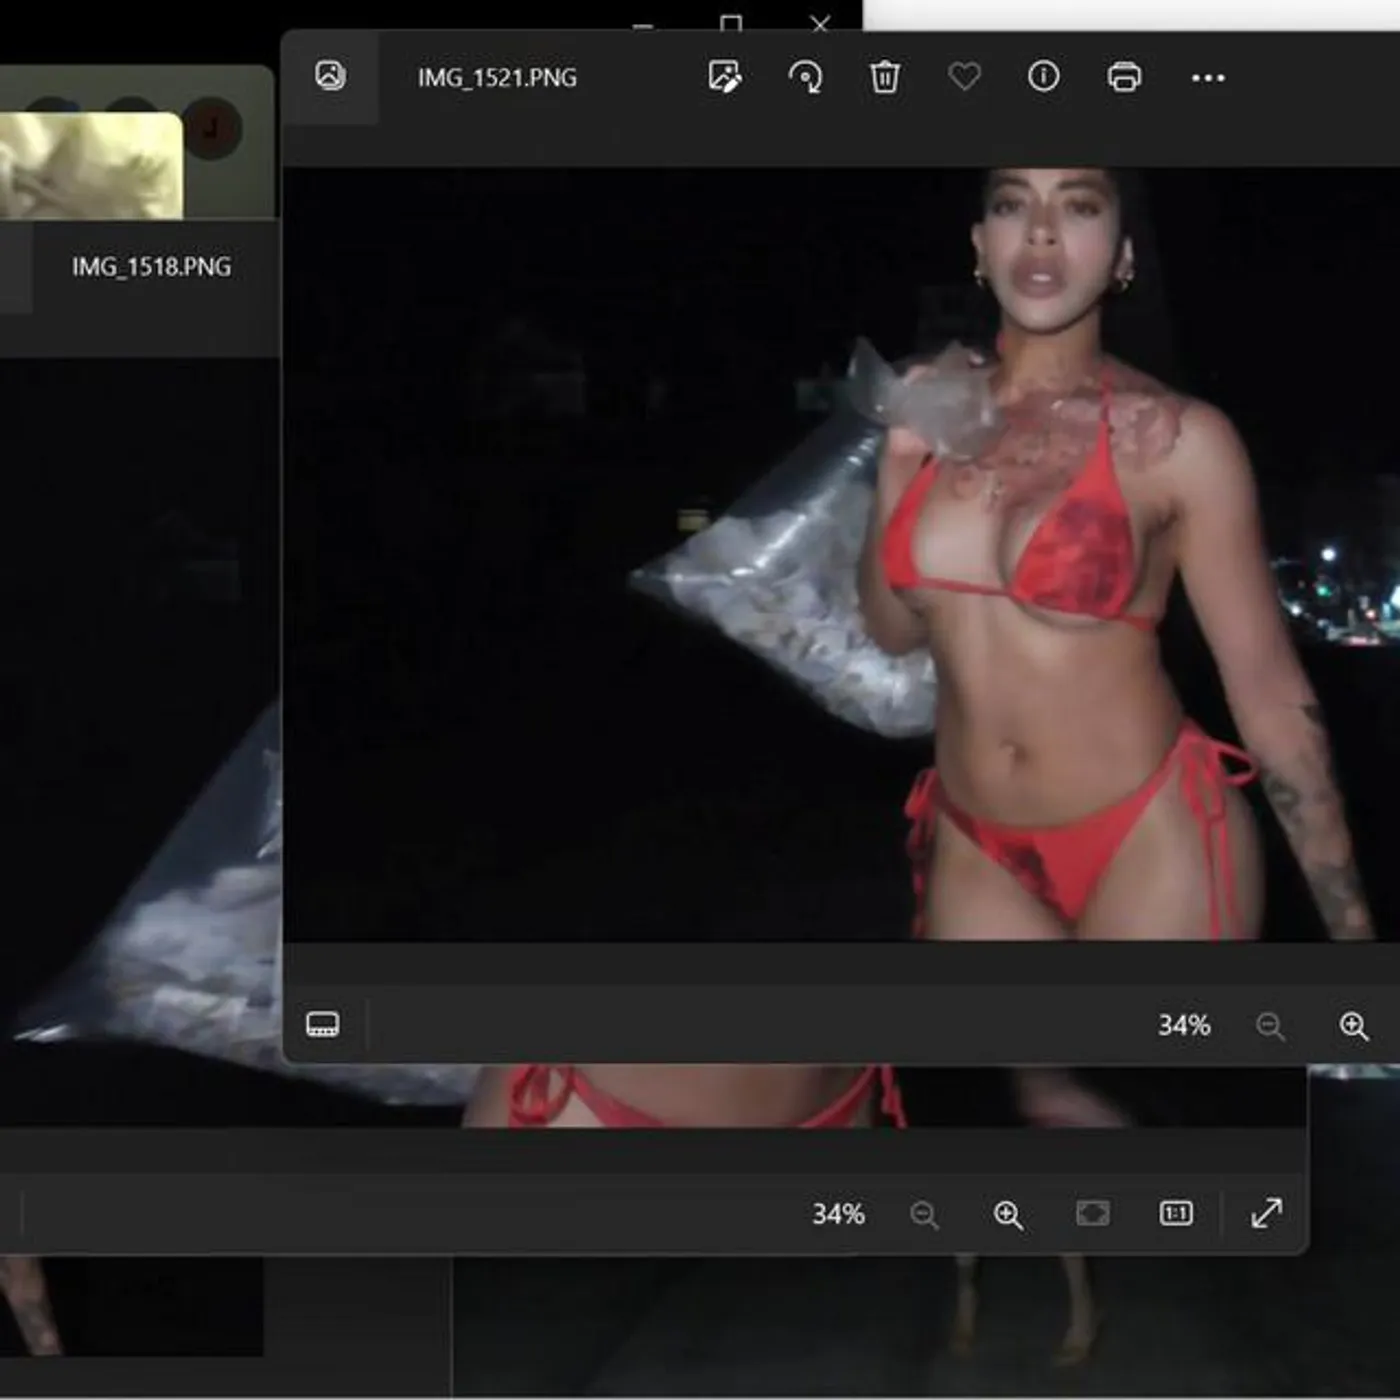Rotate the IMG_1521.PNG photo
This screenshot has height=1400, width=1400.
point(805,77)
